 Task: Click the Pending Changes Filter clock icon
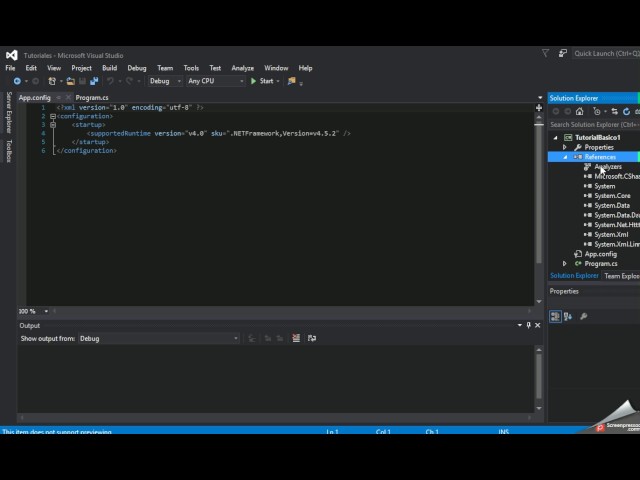coord(597,111)
